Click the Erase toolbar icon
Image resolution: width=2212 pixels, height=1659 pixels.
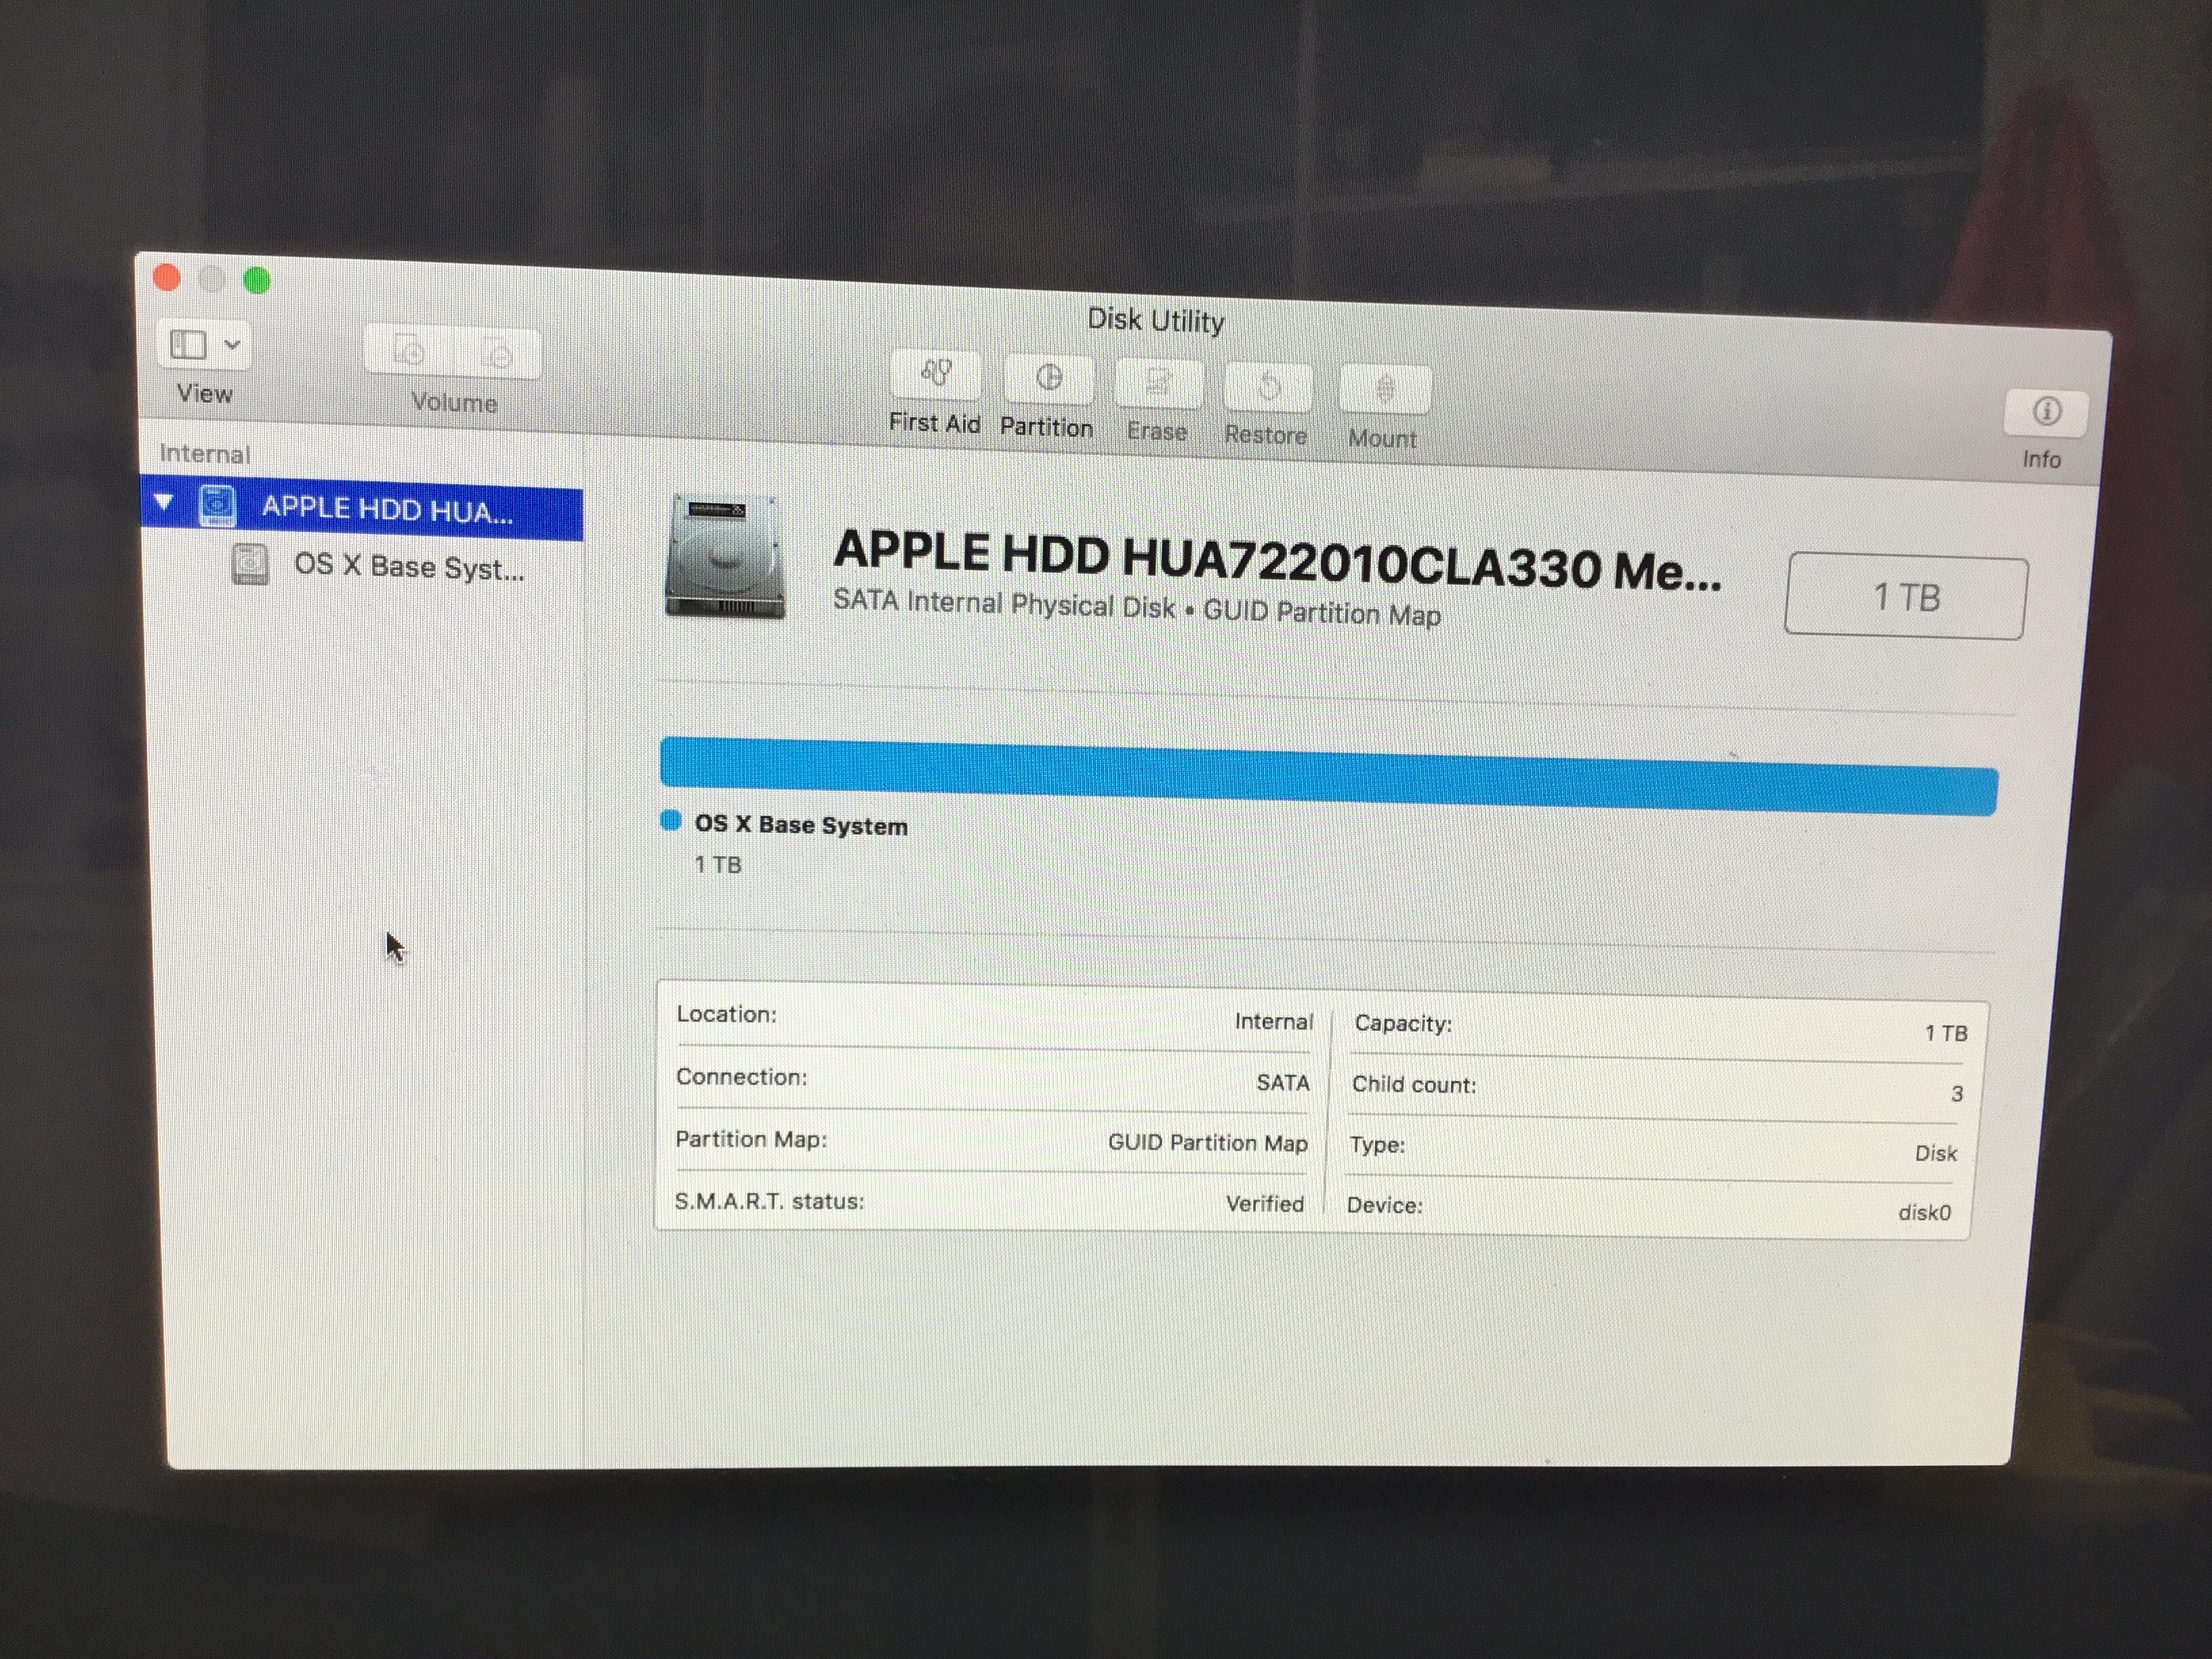(1158, 383)
